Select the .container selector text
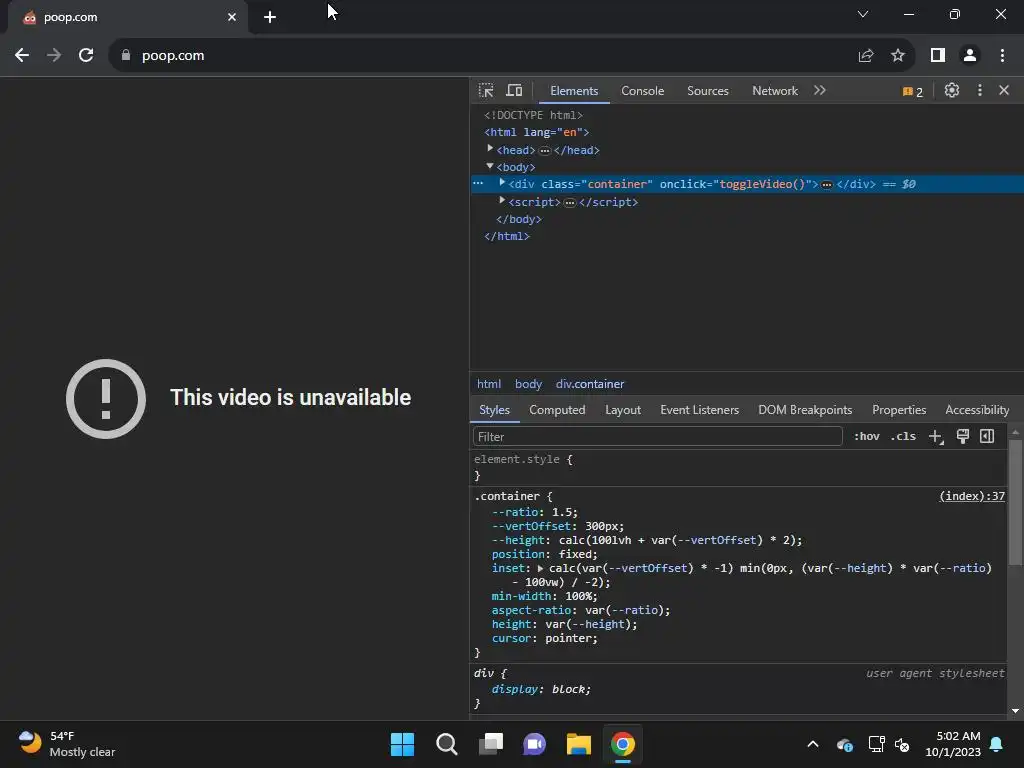 pos(507,496)
